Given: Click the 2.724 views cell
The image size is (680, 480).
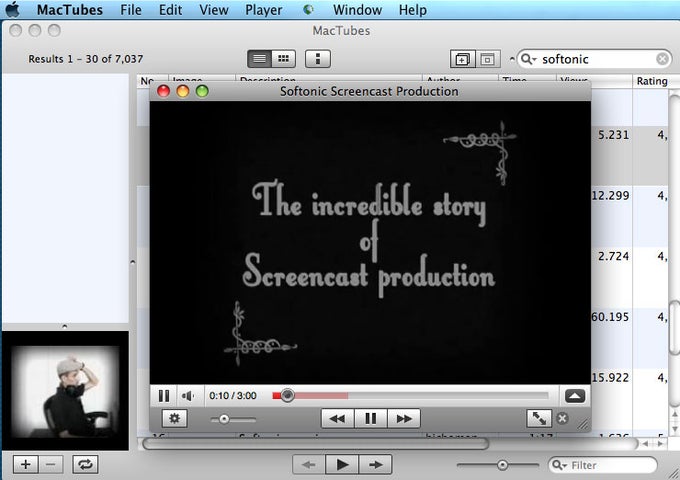Looking at the screenshot, I should tap(613, 256).
